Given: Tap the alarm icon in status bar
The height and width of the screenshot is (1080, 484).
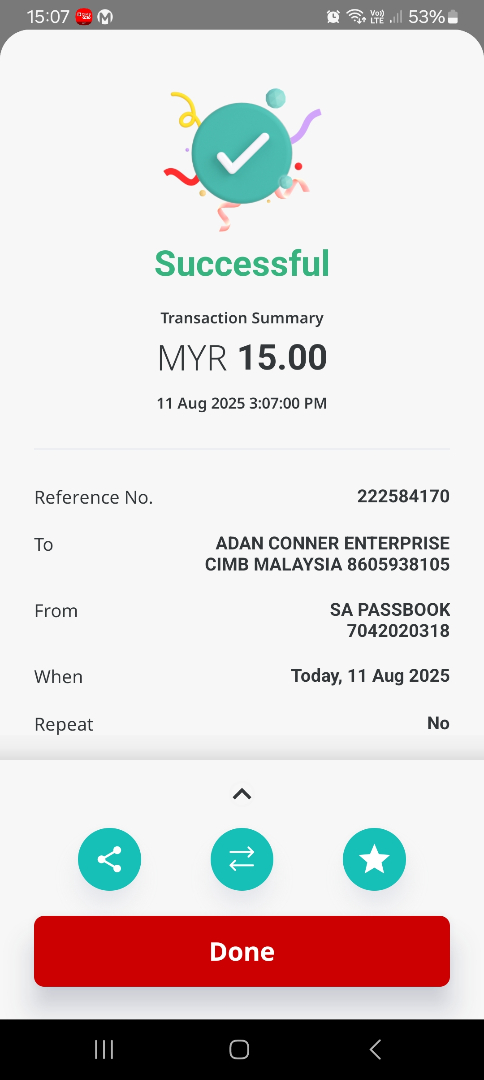Looking at the screenshot, I should tap(333, 17).
